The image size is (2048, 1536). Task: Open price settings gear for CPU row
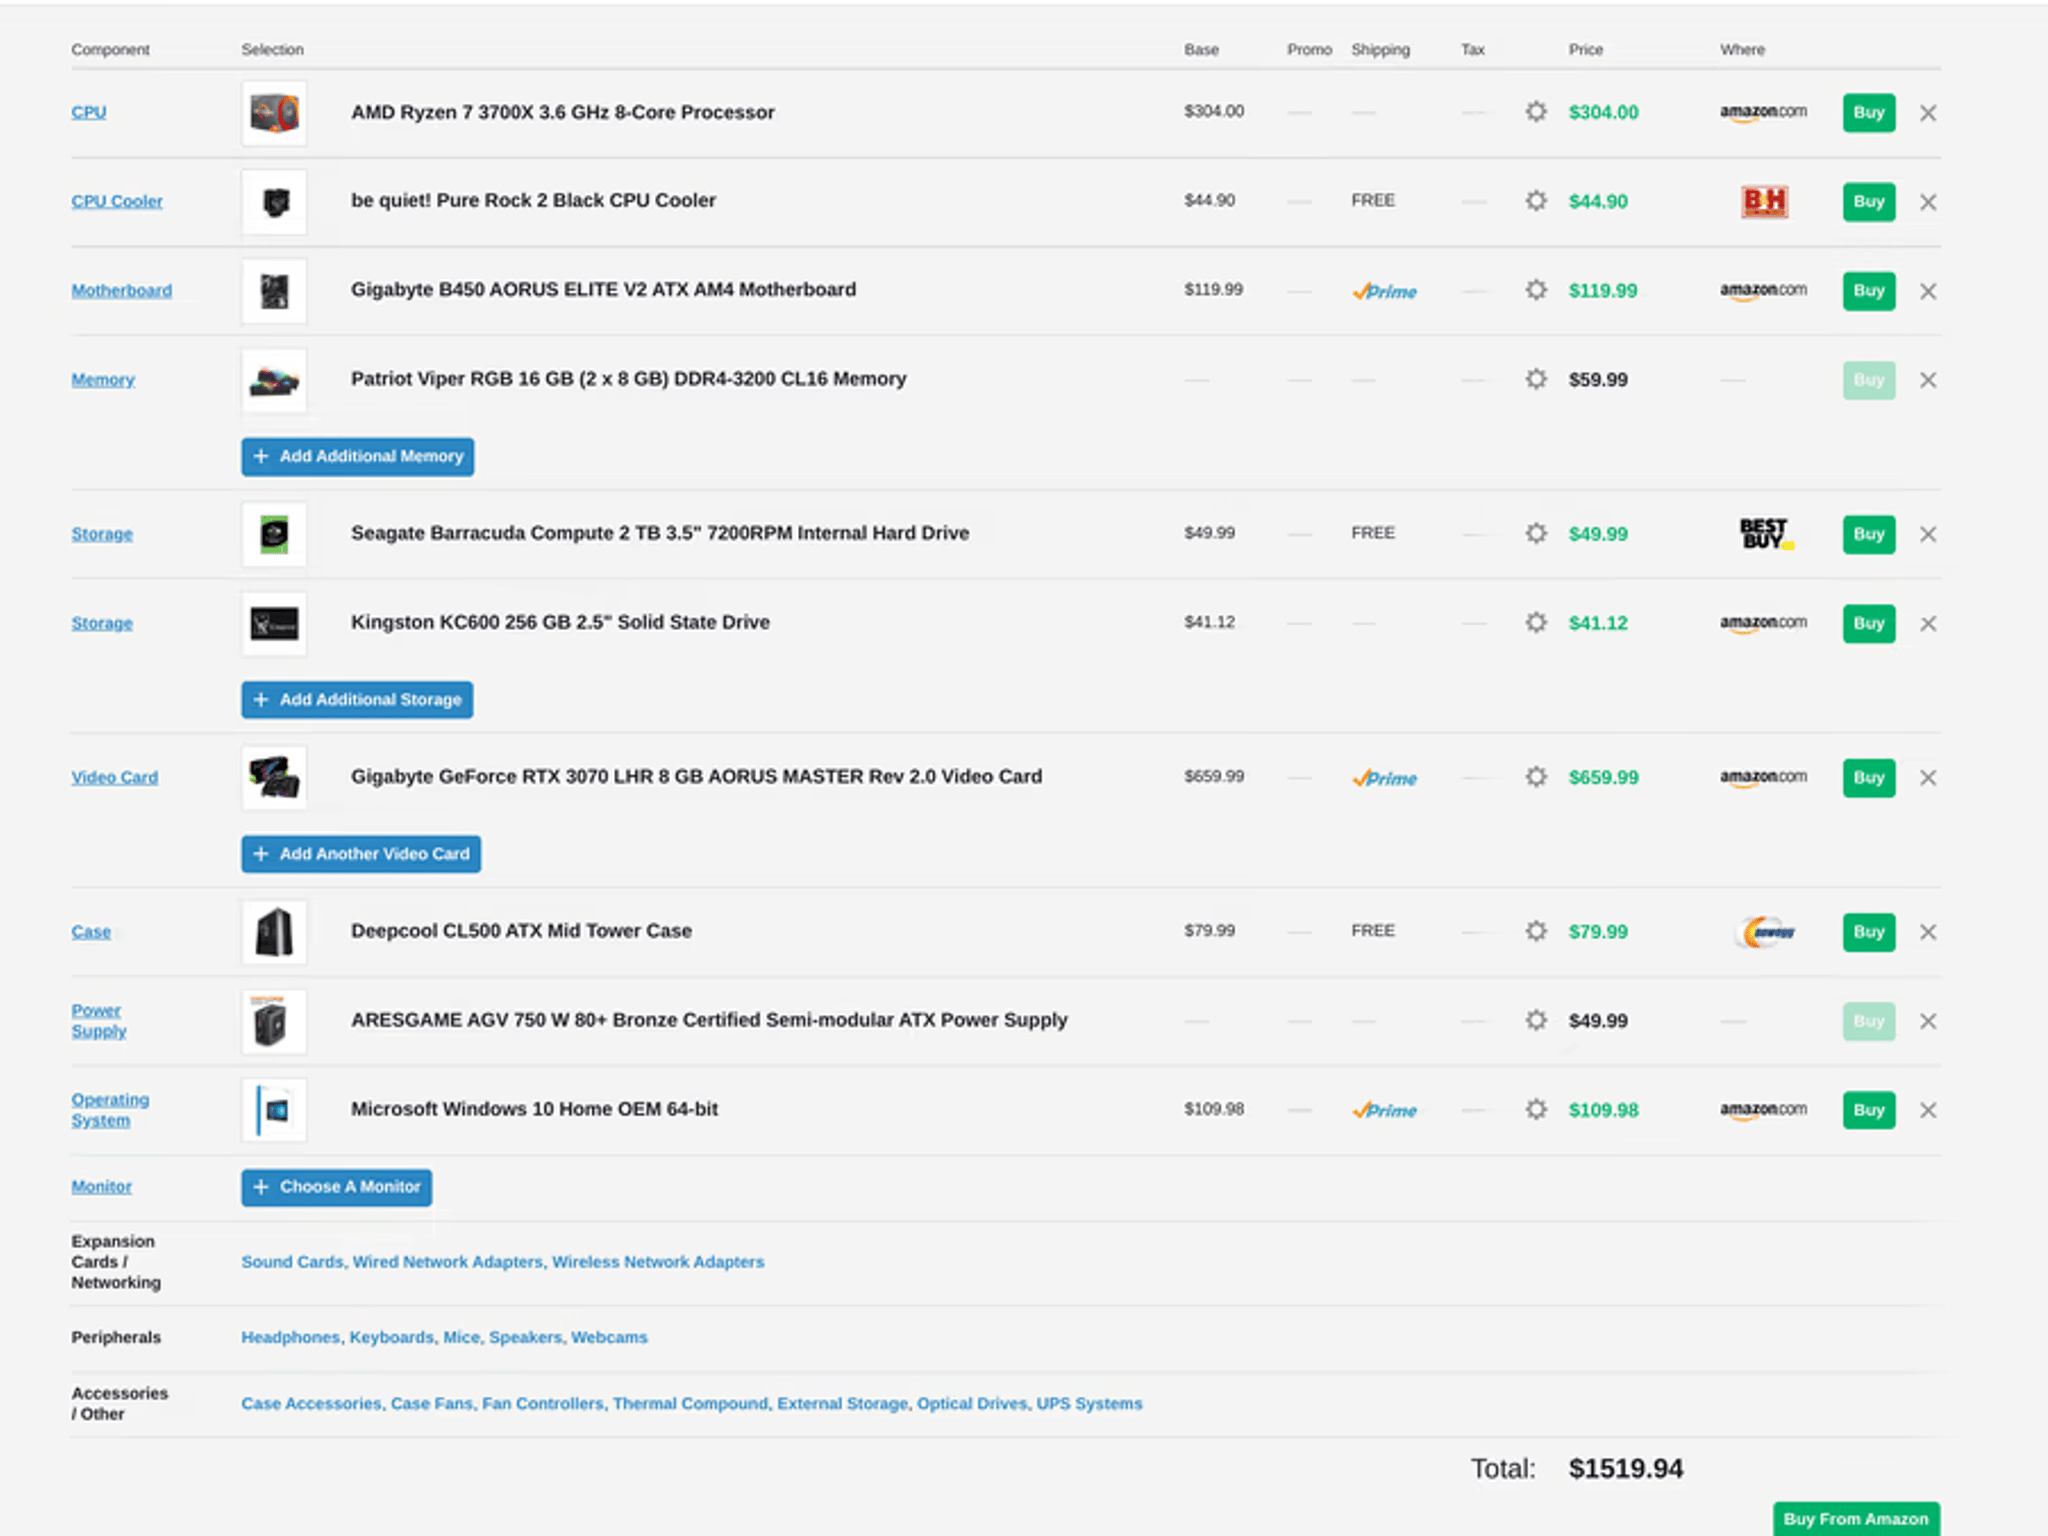point(1536,112)
